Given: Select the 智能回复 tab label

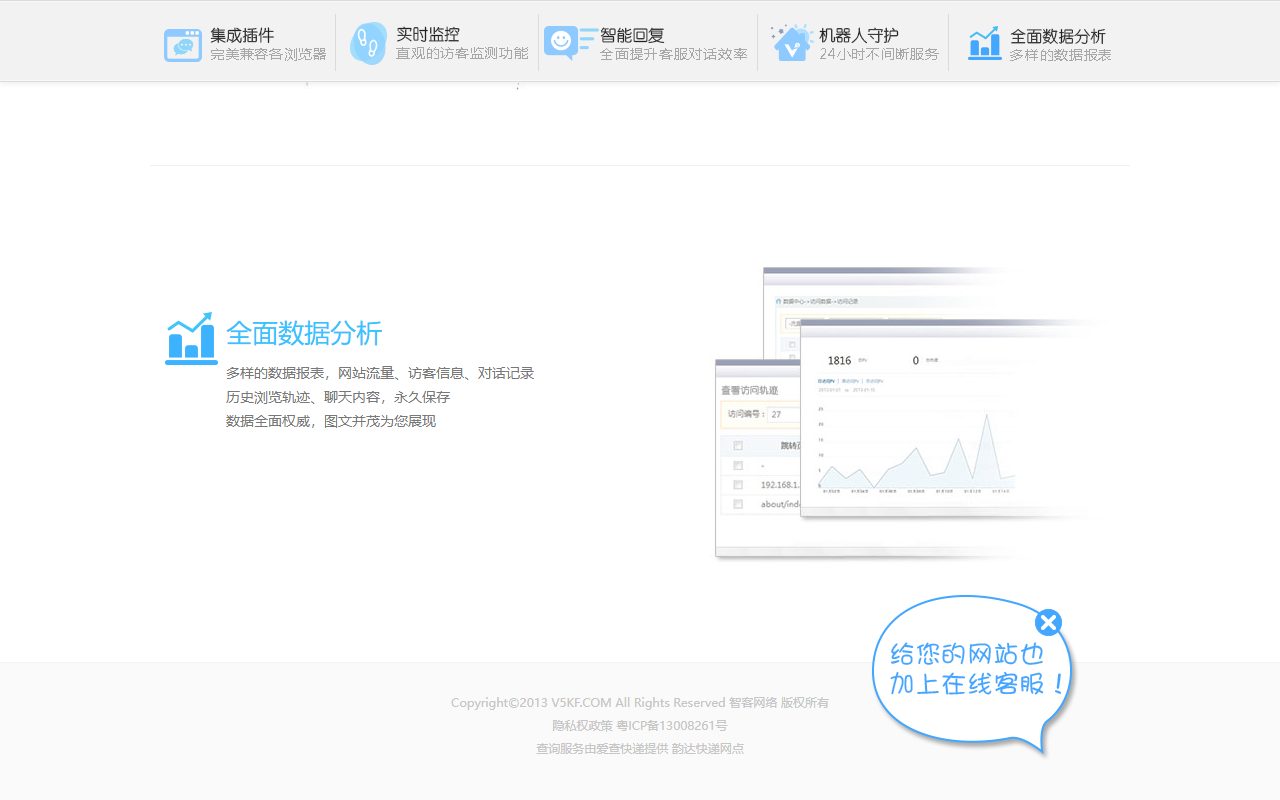Looking at the screenshot, I should tap(632, 35).
